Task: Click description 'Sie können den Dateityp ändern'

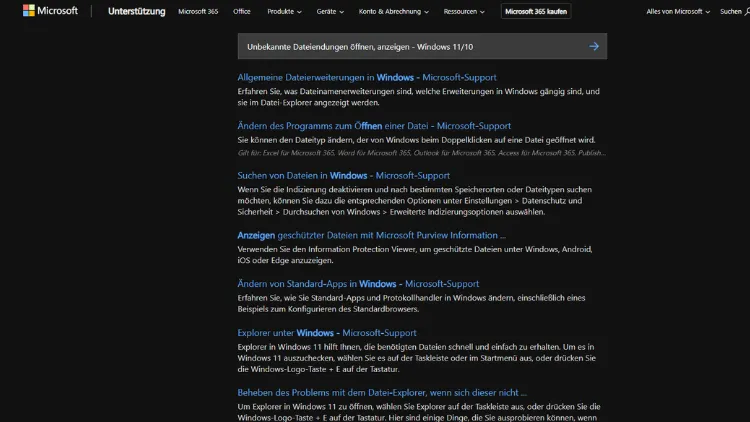Action: tap(416, 140)
